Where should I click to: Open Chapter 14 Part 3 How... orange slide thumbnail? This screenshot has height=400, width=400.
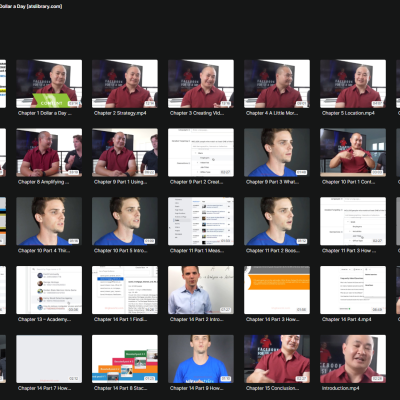coord(277,290)
